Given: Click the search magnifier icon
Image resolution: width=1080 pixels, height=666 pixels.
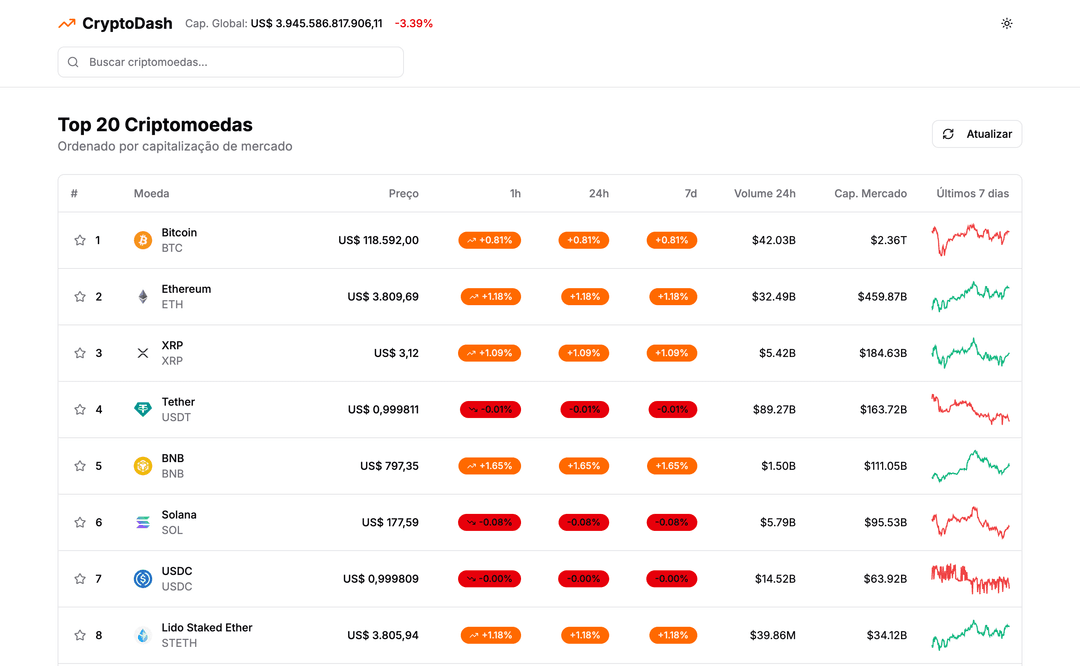Looking at the screenshot, I should [x=73, y=62].
